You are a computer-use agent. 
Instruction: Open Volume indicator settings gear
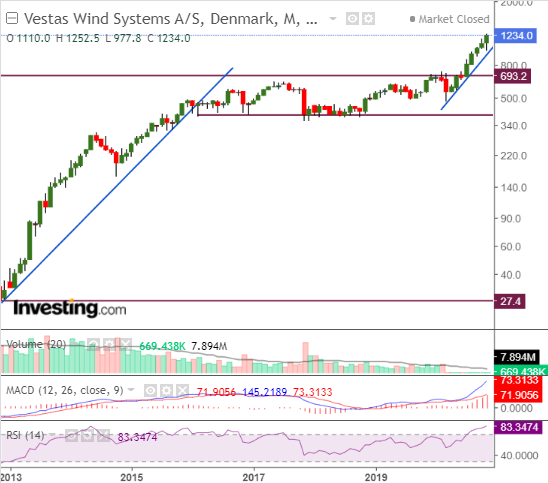click(109, 344)
